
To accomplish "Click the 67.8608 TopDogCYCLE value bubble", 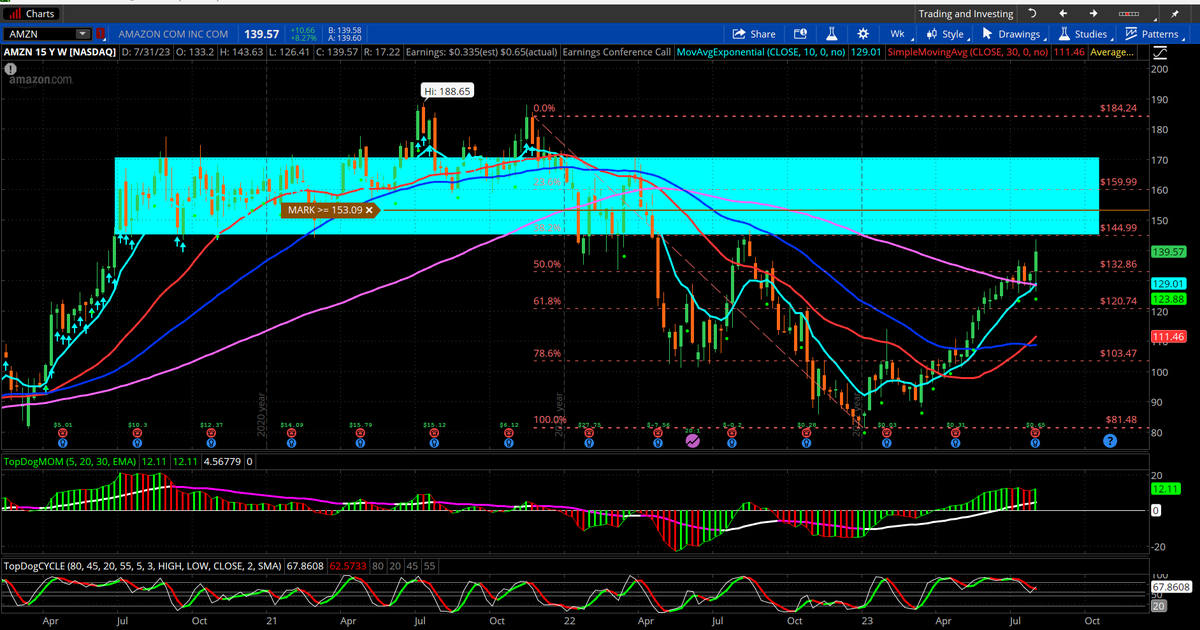I will pyautogui.click(x=1172, y=587).
